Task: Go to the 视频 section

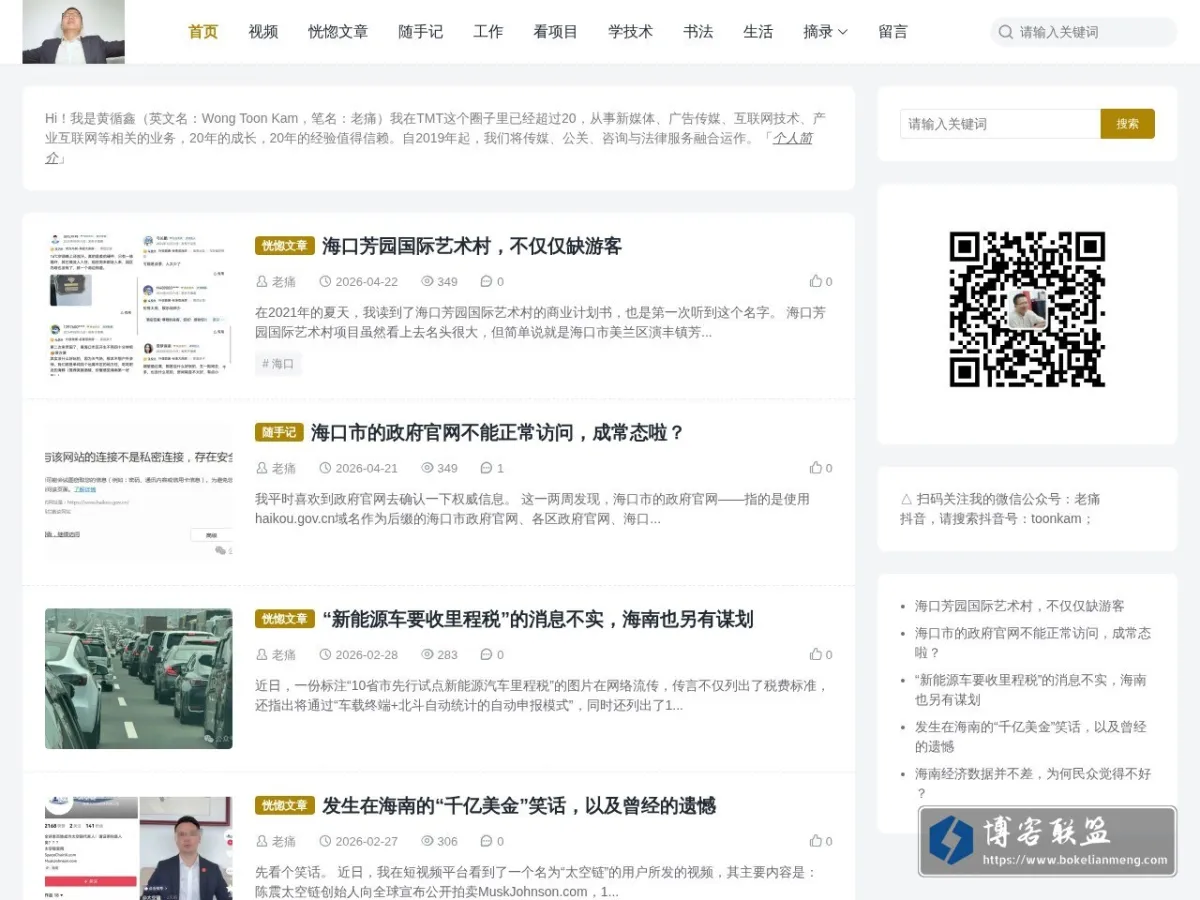Action: tap(263, 31)
